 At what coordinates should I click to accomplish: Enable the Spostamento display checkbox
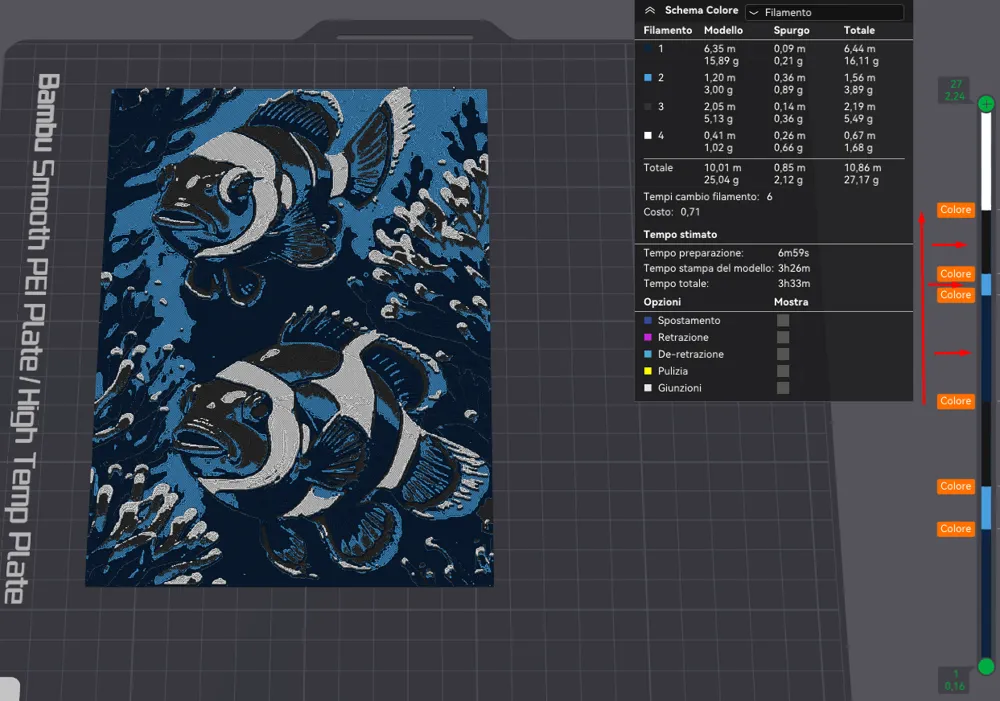783,320
